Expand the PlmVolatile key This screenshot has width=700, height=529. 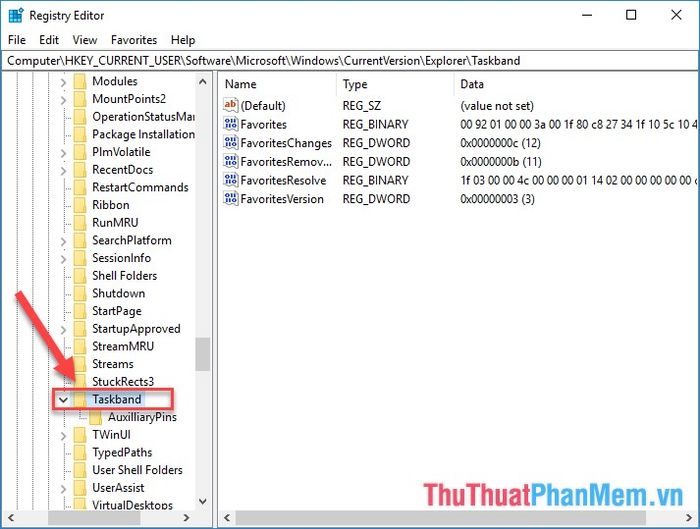click(63, 153)
